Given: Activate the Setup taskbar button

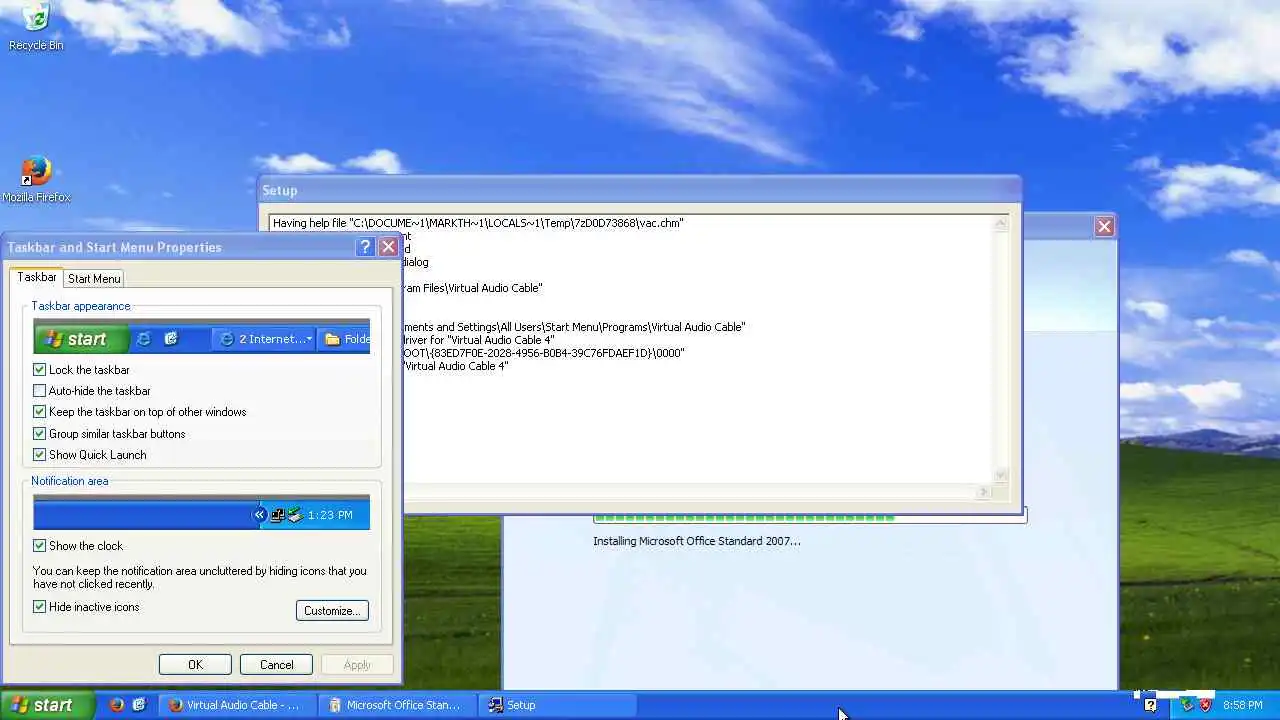Looking at the screenshot, I should click(557, 705).
